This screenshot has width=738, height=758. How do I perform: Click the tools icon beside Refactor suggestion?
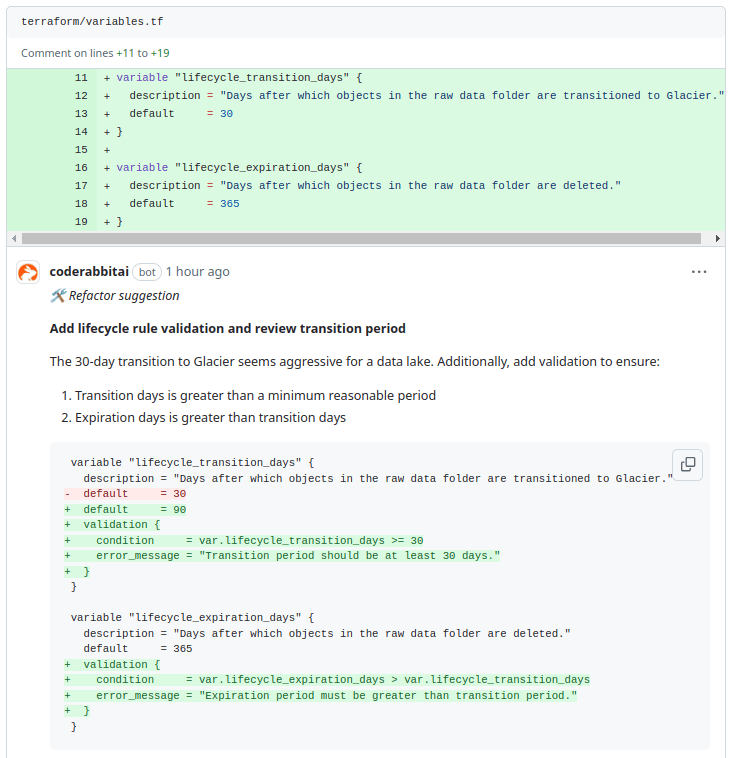coord(58,296)
